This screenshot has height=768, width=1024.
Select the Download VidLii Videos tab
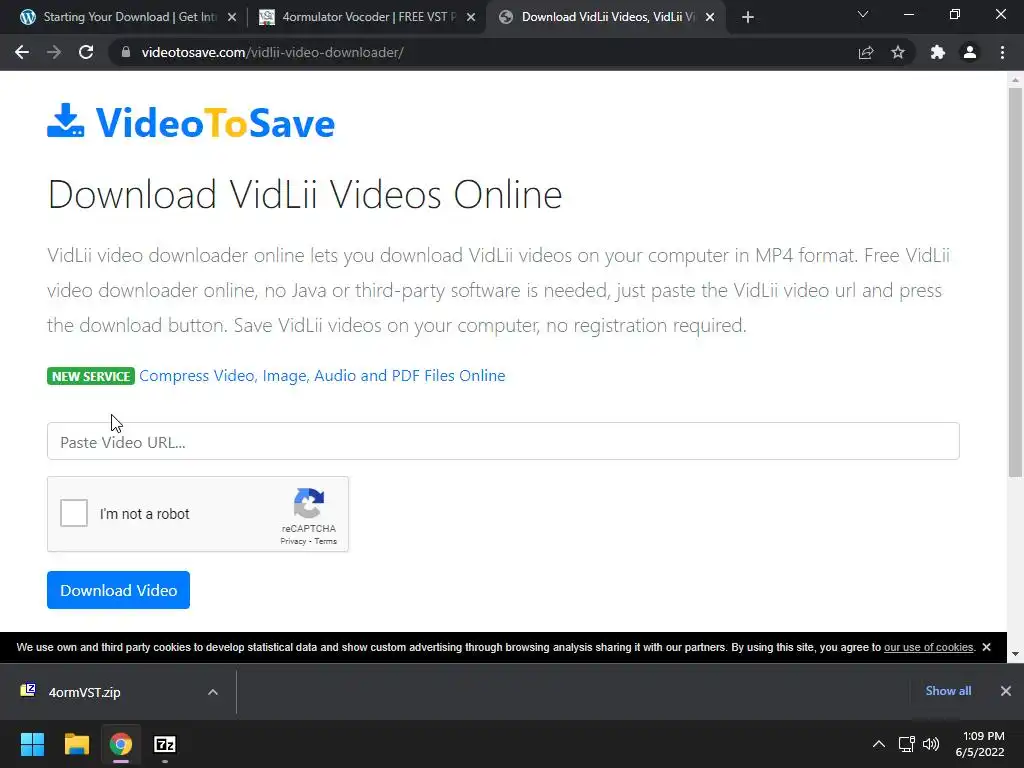coord(607,17)
